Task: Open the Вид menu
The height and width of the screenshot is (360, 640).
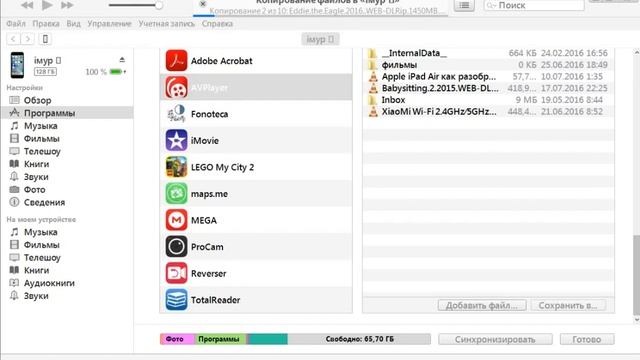Action: click(73, 24)
